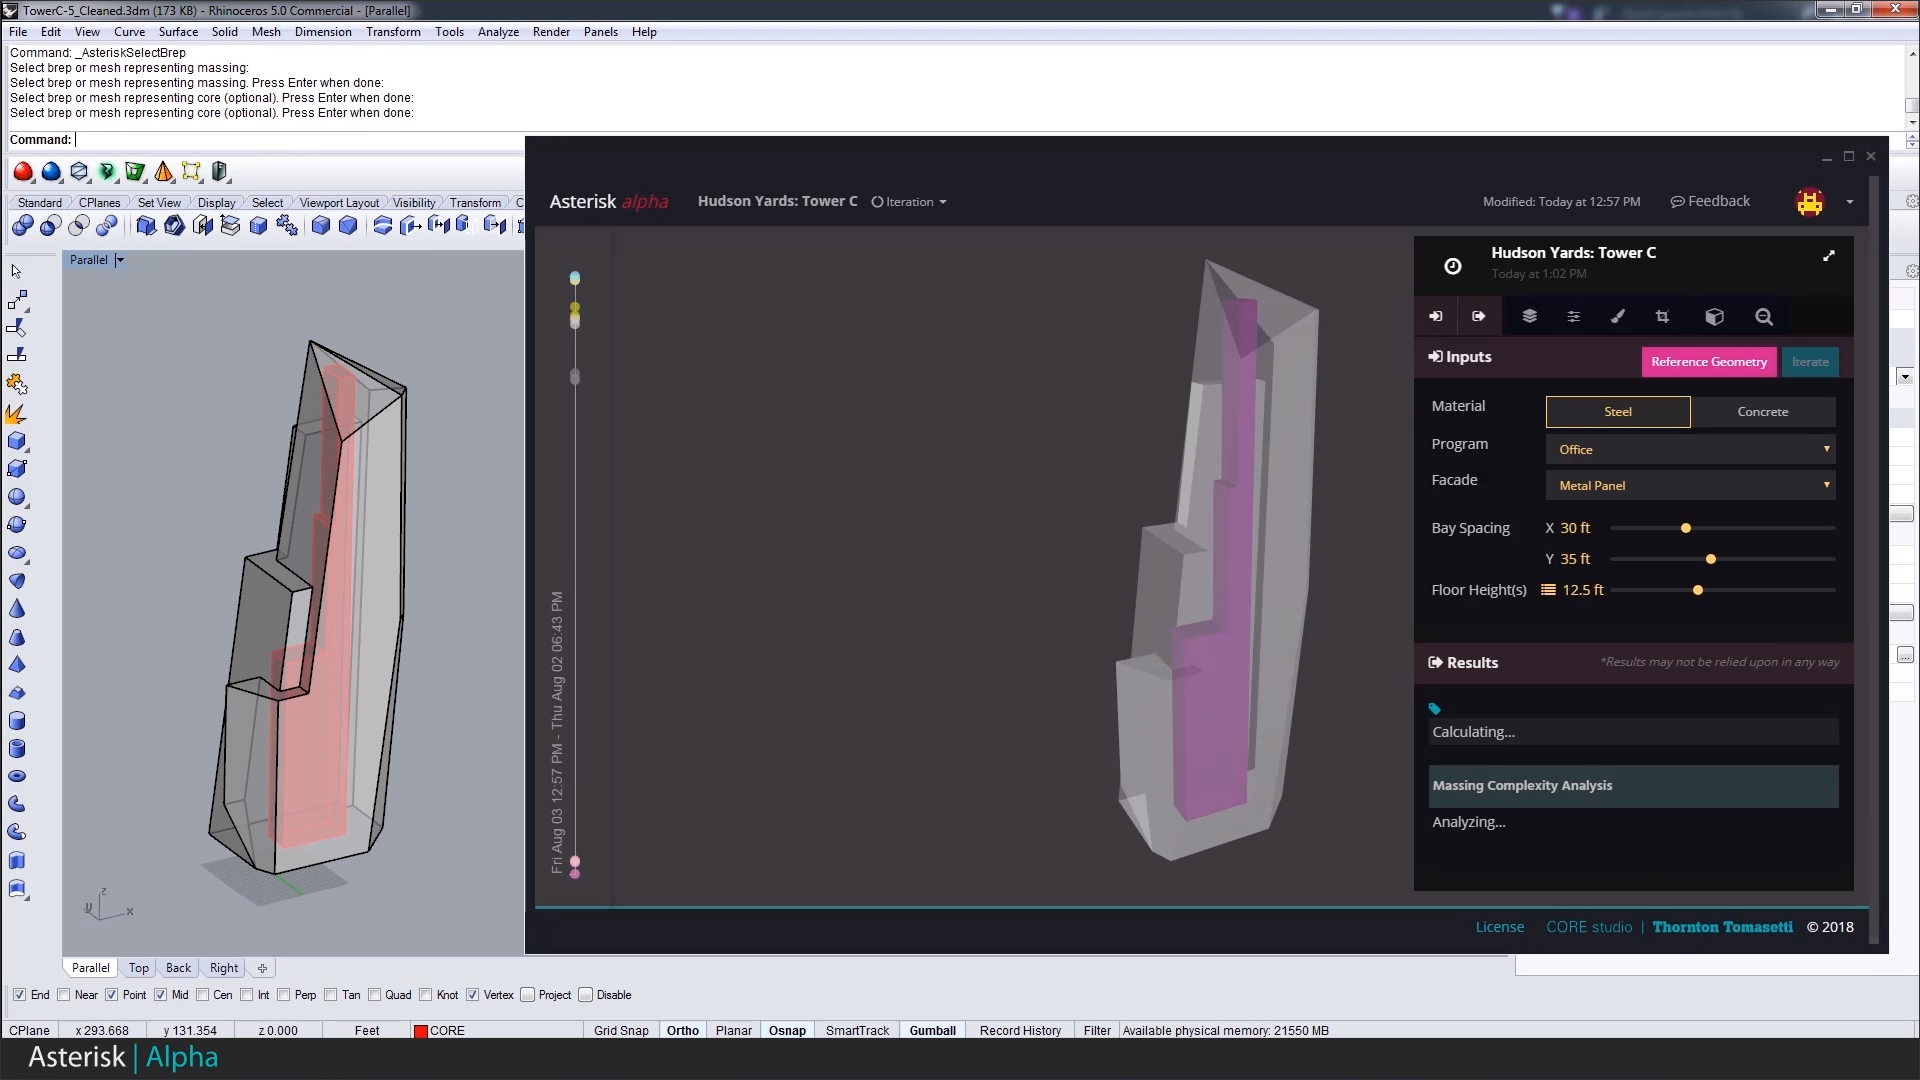Select Steel material option

[1618, 412]
